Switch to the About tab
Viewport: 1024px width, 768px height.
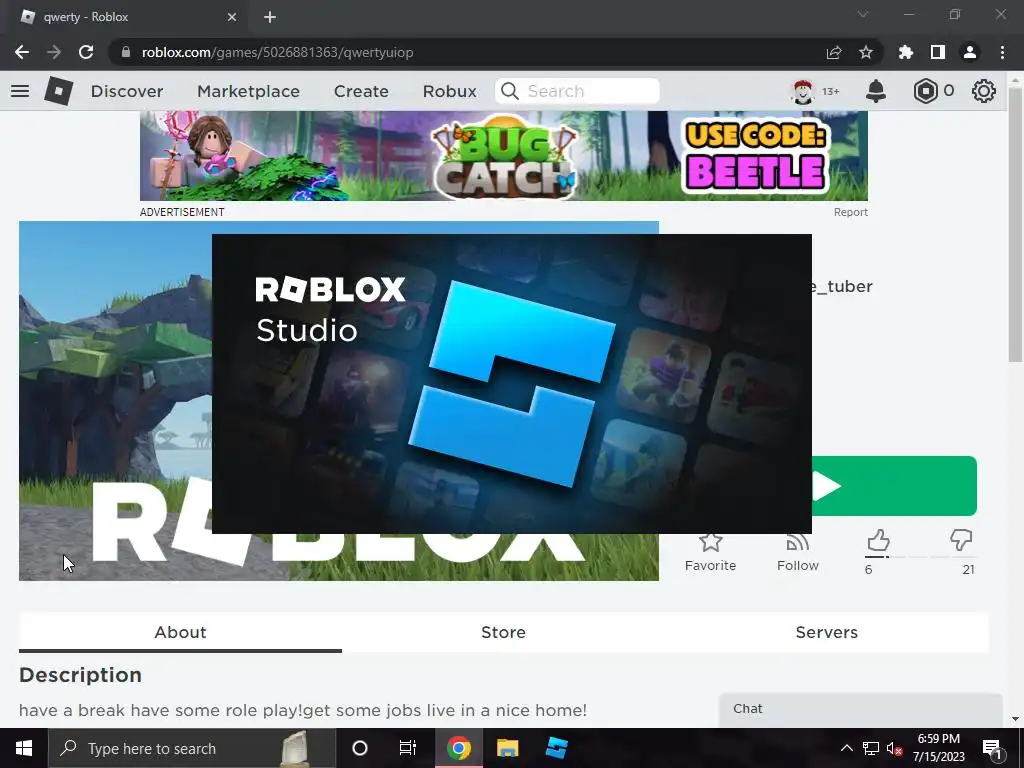coord(180,632)
